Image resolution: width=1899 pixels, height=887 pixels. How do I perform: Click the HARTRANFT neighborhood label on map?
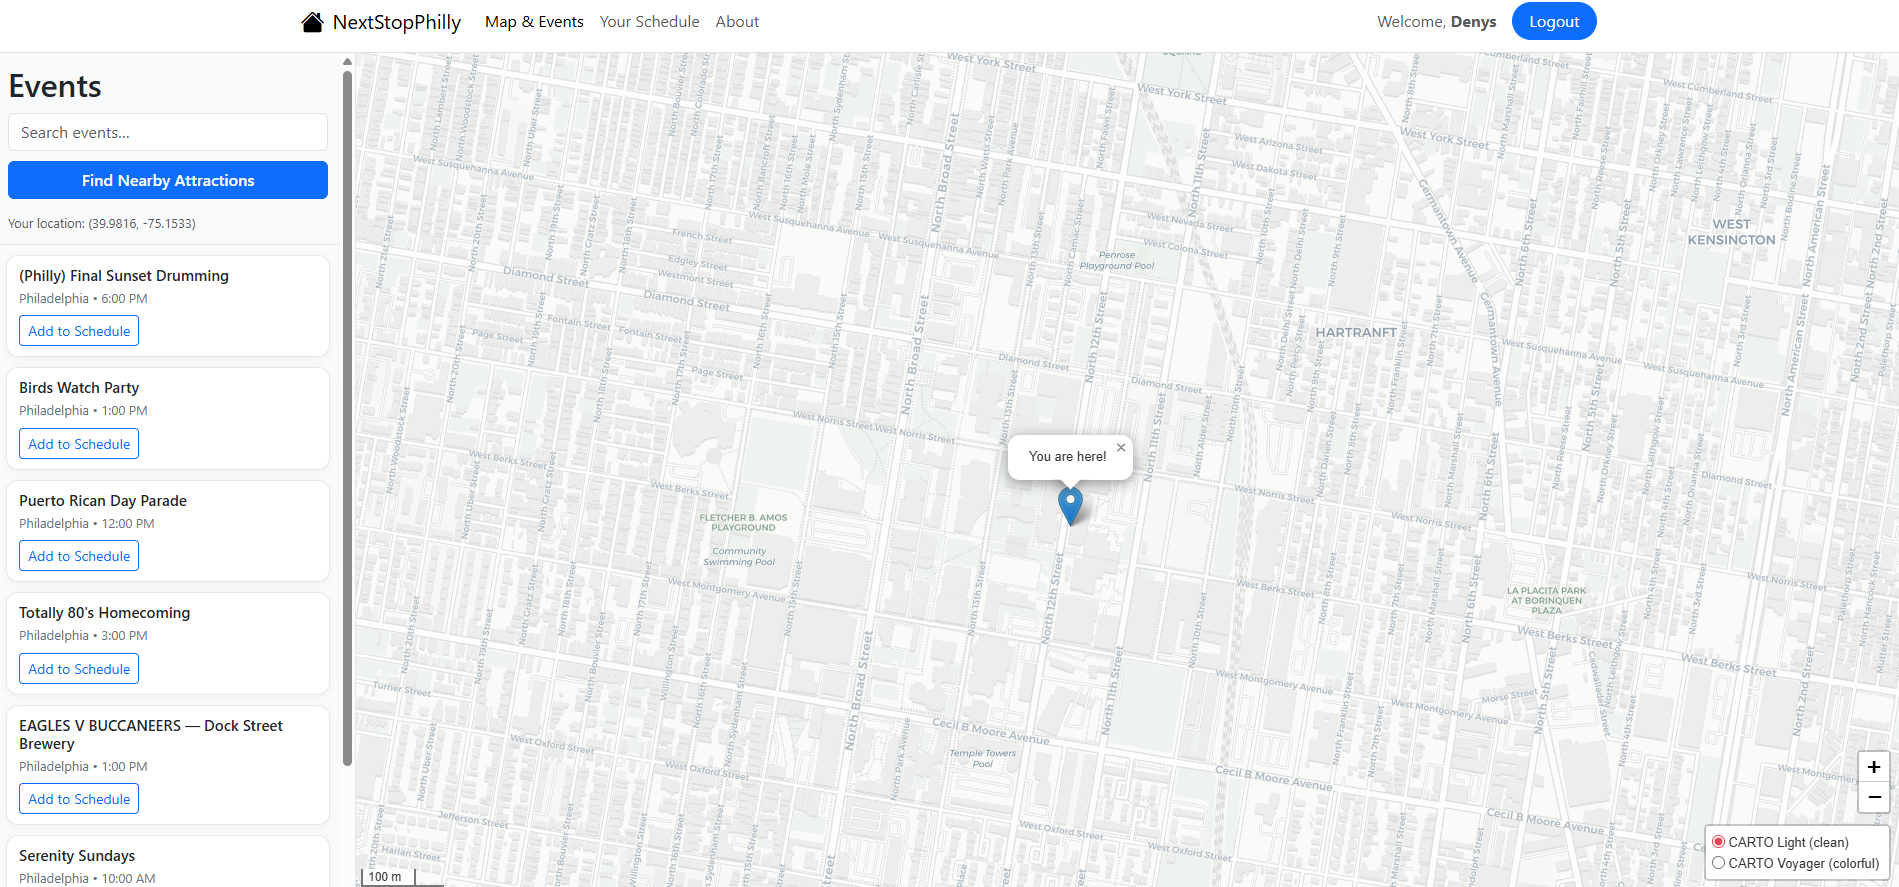coord(1356,332)
